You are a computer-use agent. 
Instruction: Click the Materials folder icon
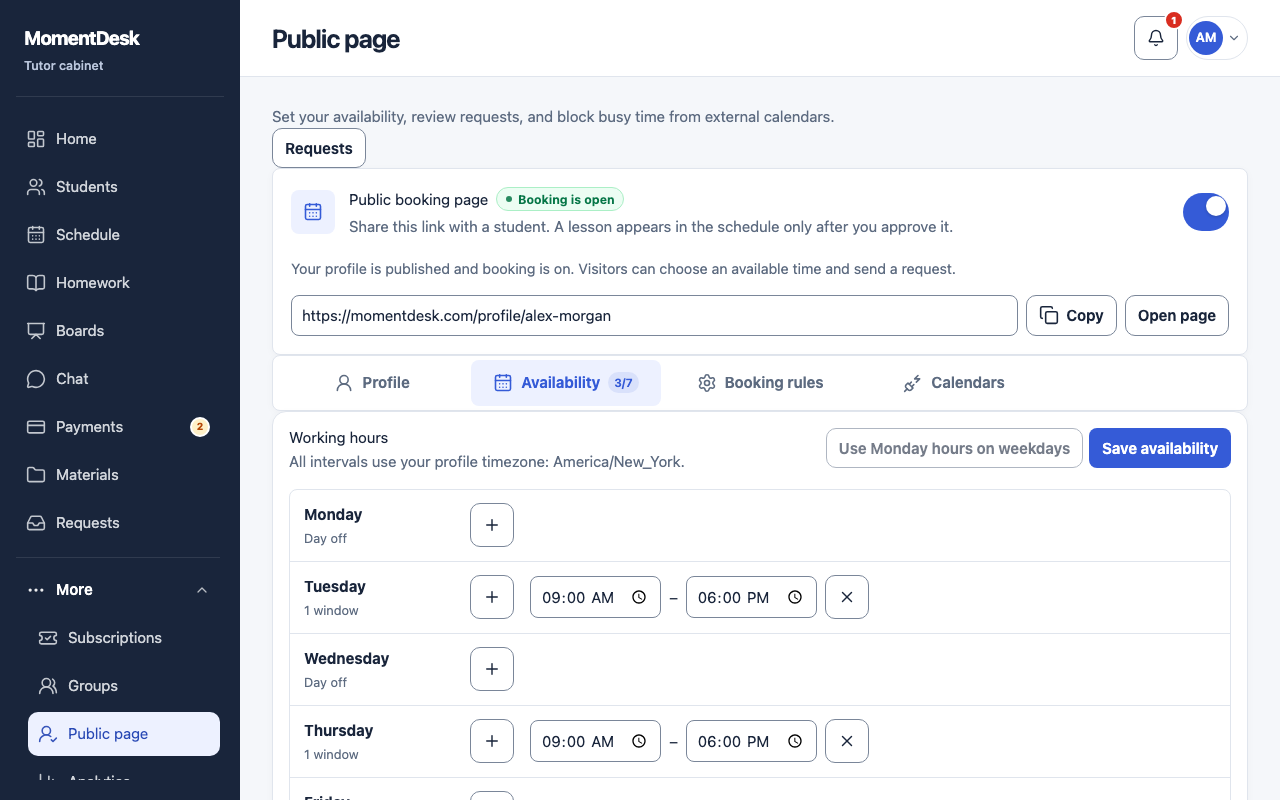pyautogui.click(x=36, y=475)
